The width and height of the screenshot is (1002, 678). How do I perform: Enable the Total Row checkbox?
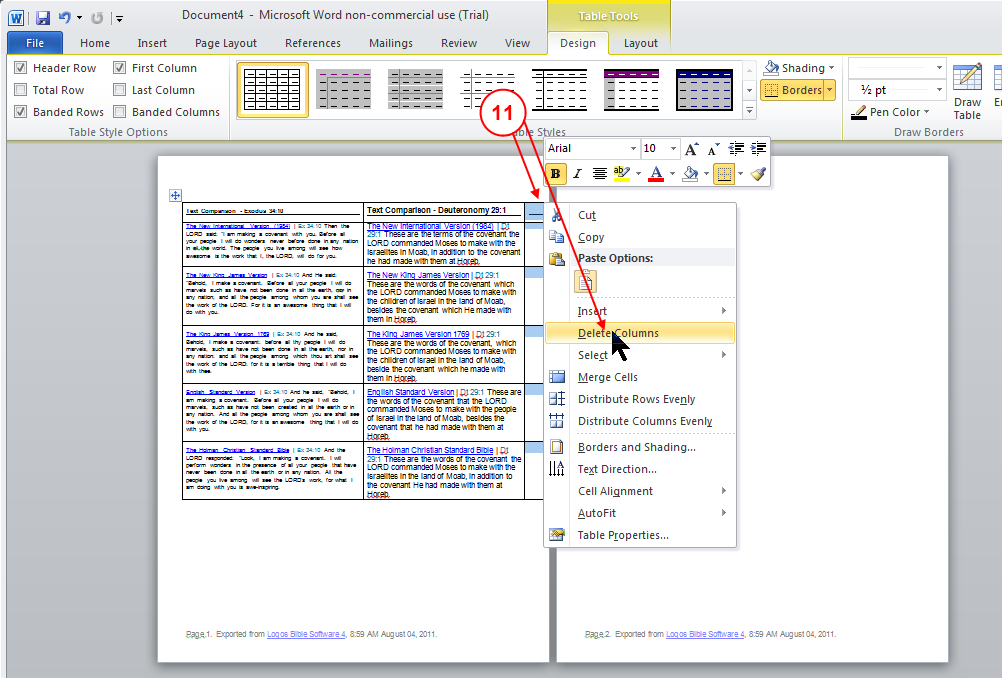[20, 89]
